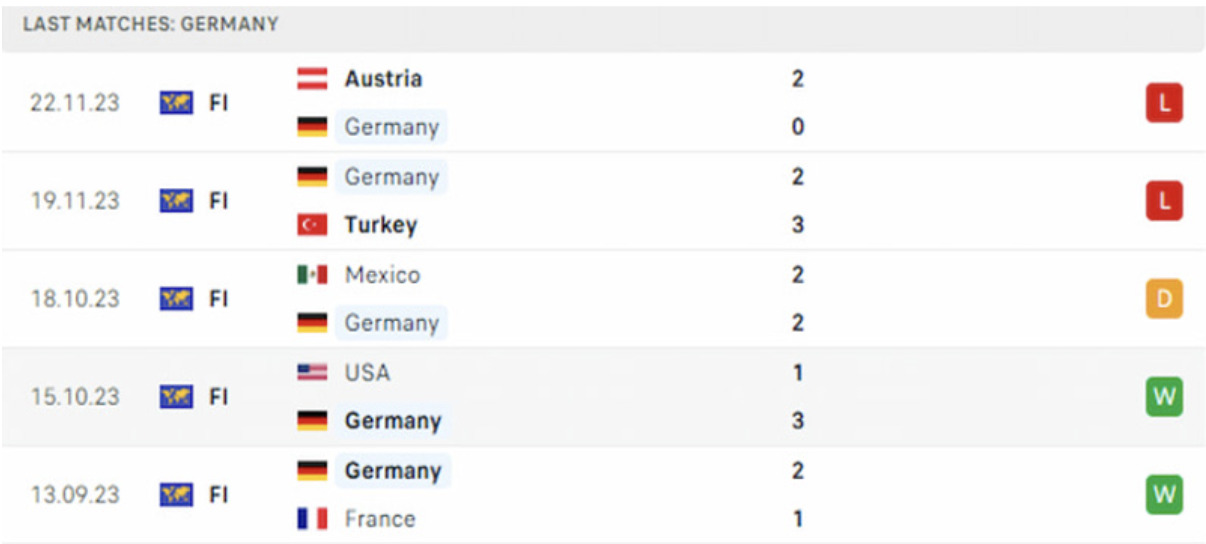1206x544 pixels.
Task: Click the world map icon beside 22.11.23
Action: click(176, 103)
